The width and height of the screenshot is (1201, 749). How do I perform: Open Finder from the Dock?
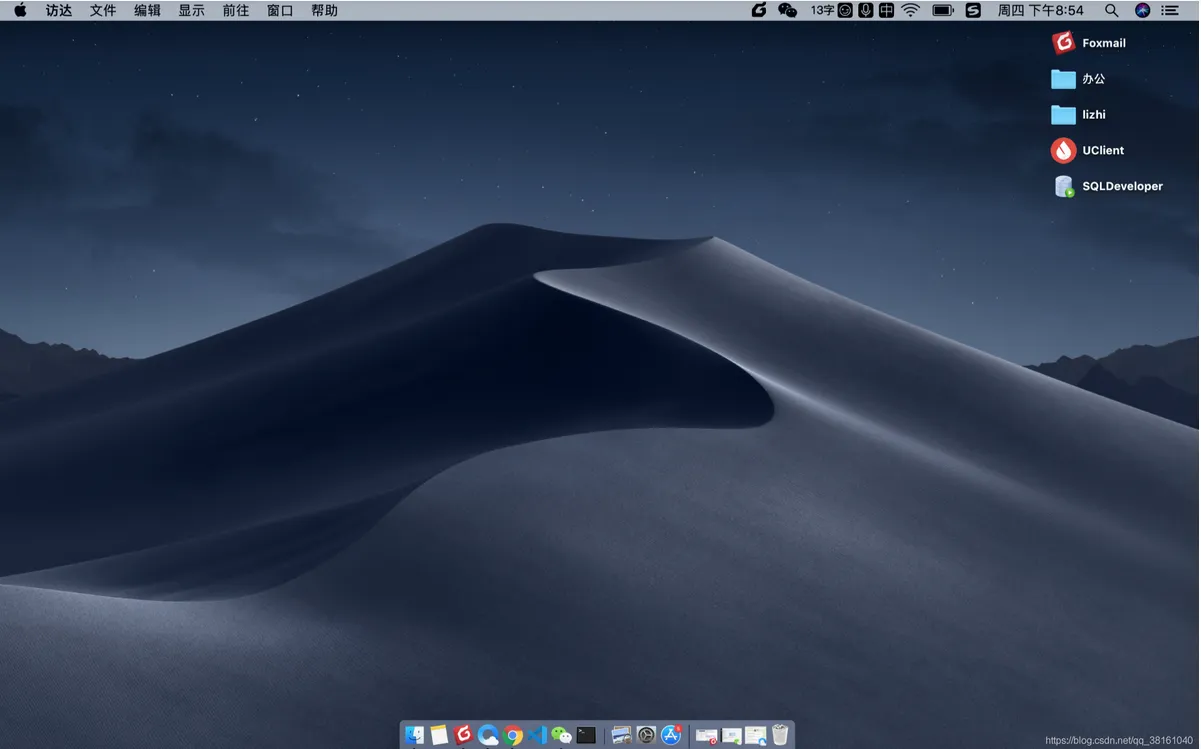[414, 735]
